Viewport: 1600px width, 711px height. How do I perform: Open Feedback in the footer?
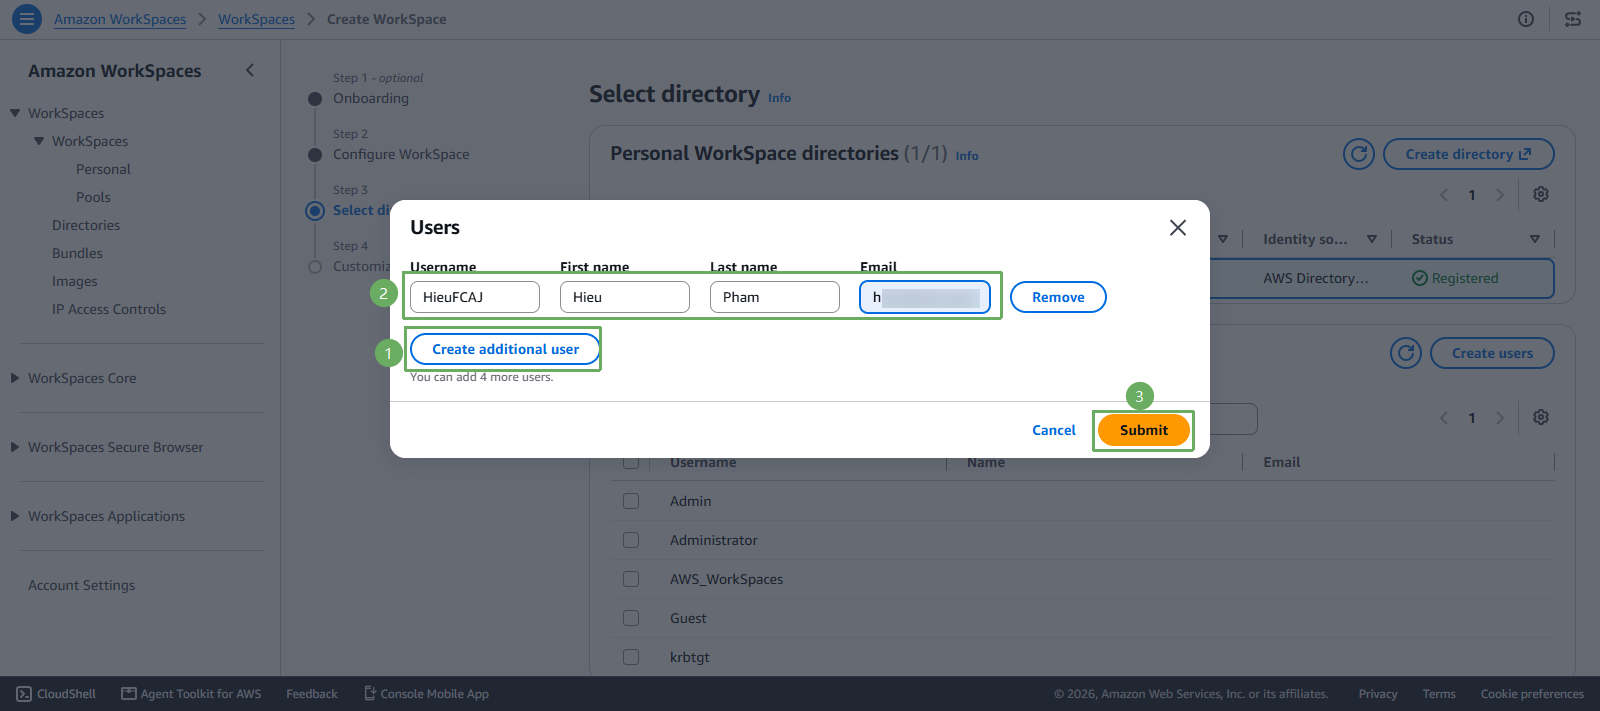point(312,694)
